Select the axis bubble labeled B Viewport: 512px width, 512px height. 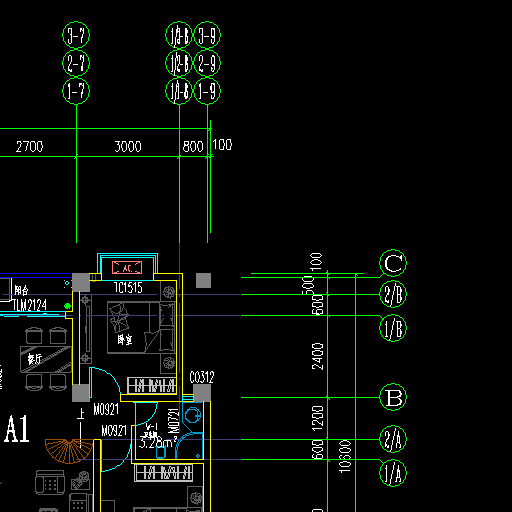coord(393,397)
